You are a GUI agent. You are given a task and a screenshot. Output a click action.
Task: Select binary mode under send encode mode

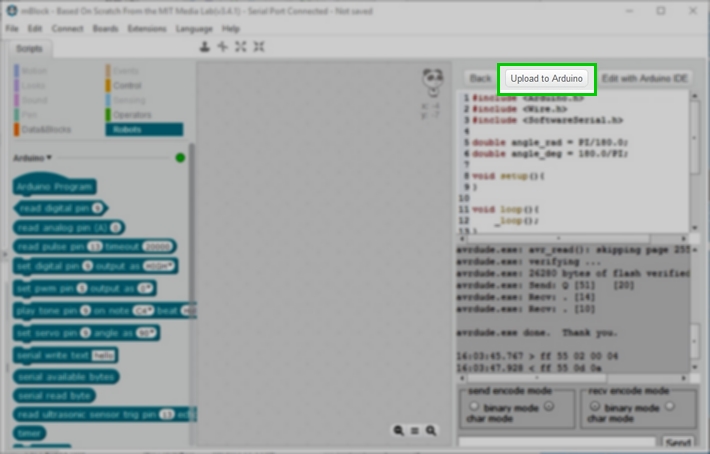[474, 406]
